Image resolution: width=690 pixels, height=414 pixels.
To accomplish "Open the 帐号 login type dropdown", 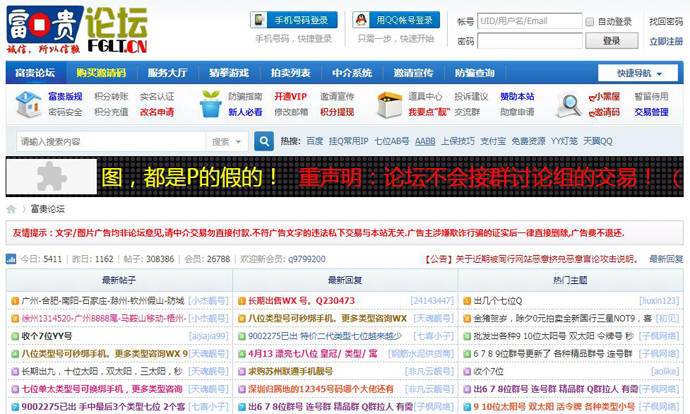I will 467,21.
